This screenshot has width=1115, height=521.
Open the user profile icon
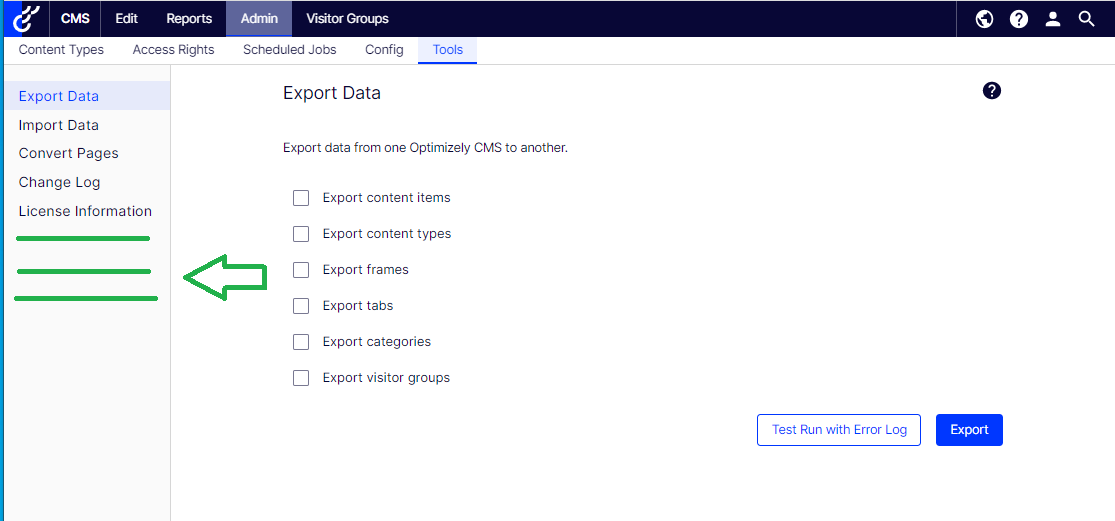[x=1052, y=19]
